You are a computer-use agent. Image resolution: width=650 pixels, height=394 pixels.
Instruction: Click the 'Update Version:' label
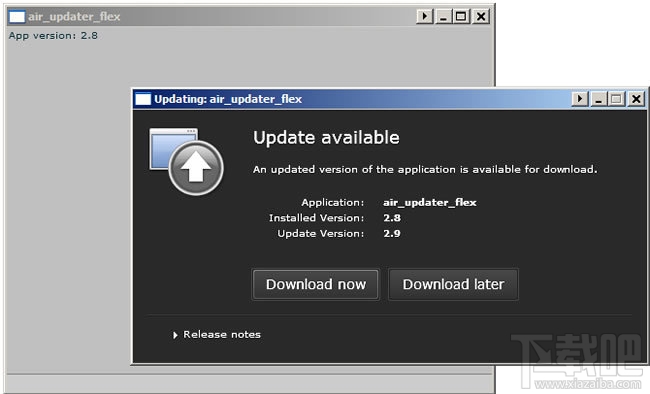point(320,233)
